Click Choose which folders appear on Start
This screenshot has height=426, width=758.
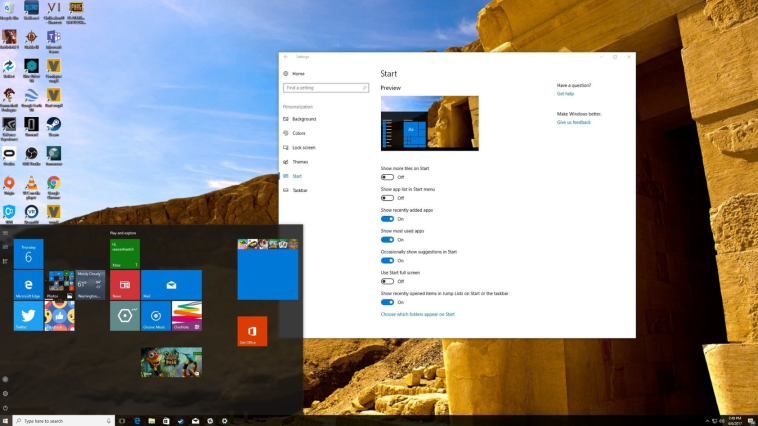tap(417, 314)
